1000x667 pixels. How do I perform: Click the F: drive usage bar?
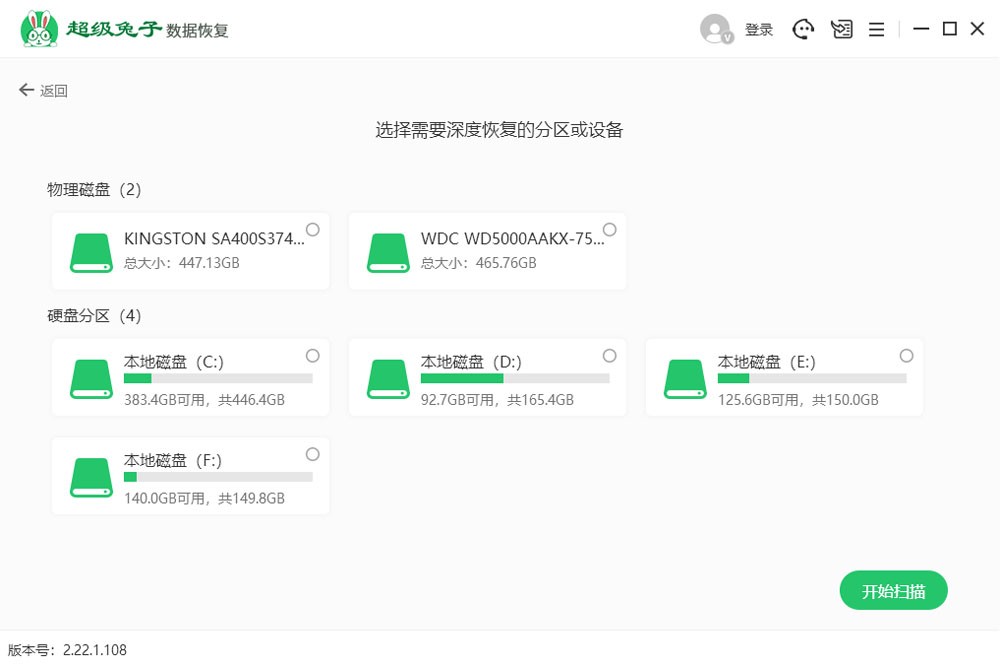pyautogui.click(x=218, y=477)
